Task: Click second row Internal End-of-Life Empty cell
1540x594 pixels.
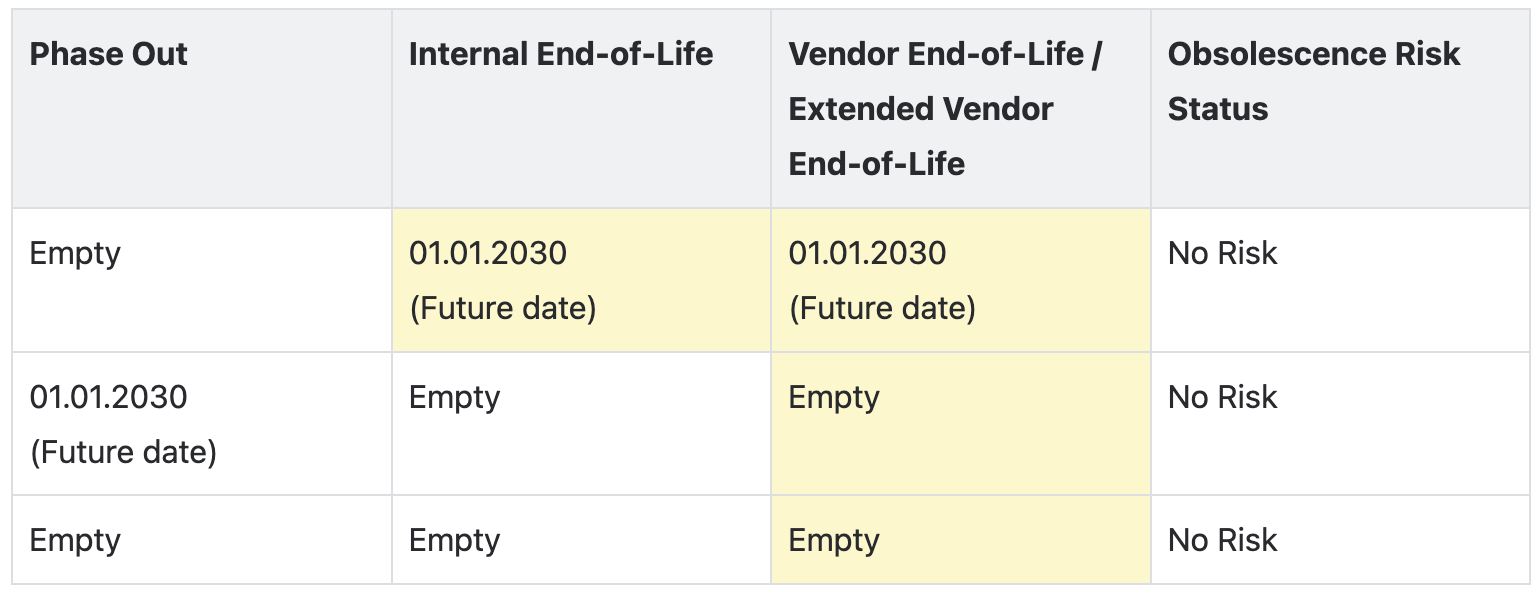Action: tap(581, 424)
